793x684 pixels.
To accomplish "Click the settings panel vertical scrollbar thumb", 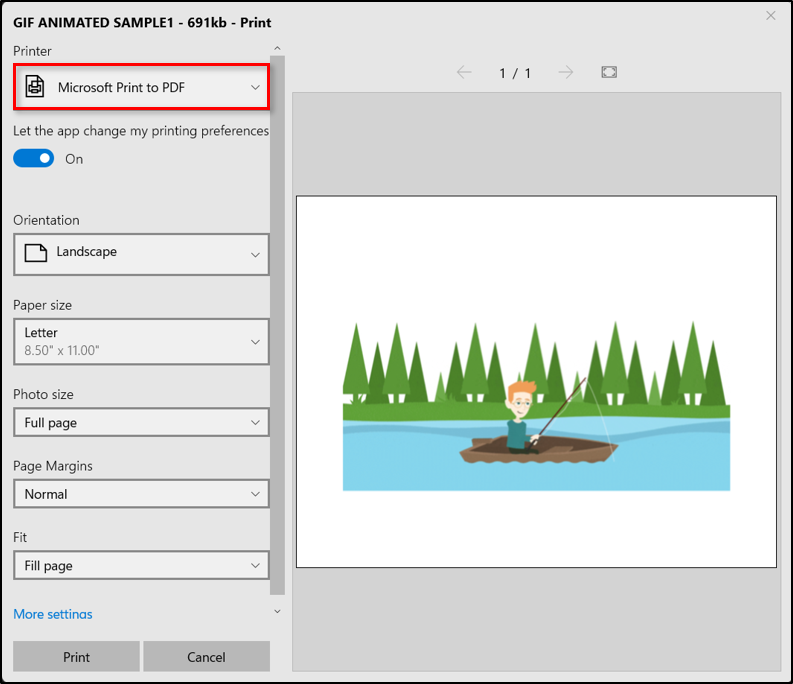I will point(277,325).
